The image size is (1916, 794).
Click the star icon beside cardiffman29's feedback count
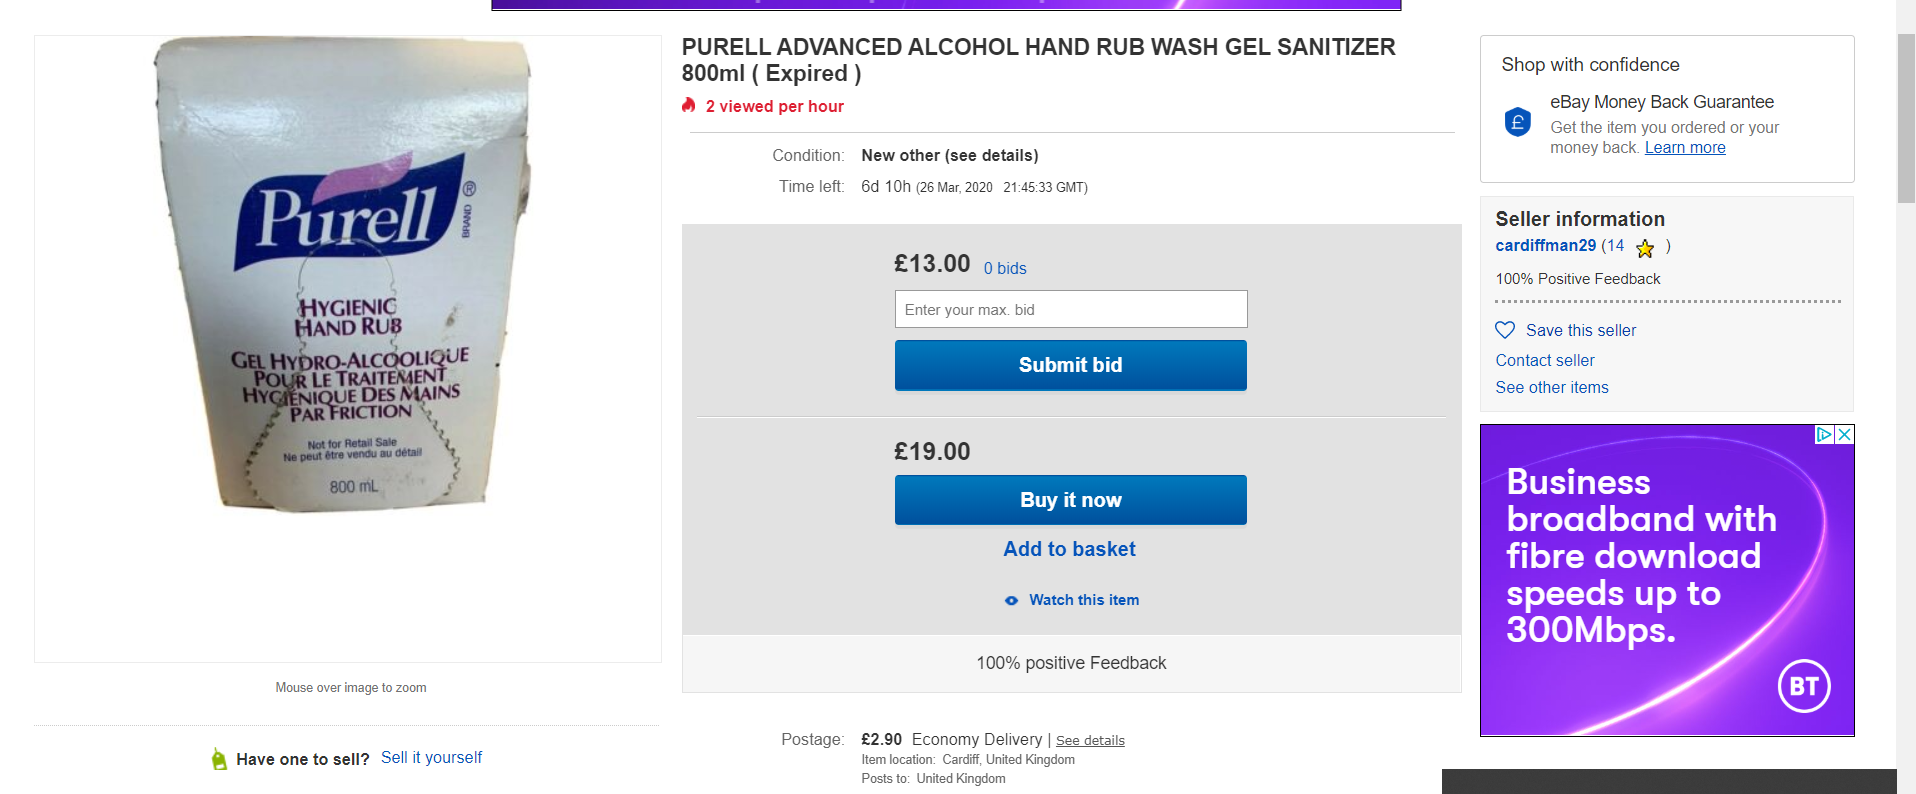[1645, 248]
